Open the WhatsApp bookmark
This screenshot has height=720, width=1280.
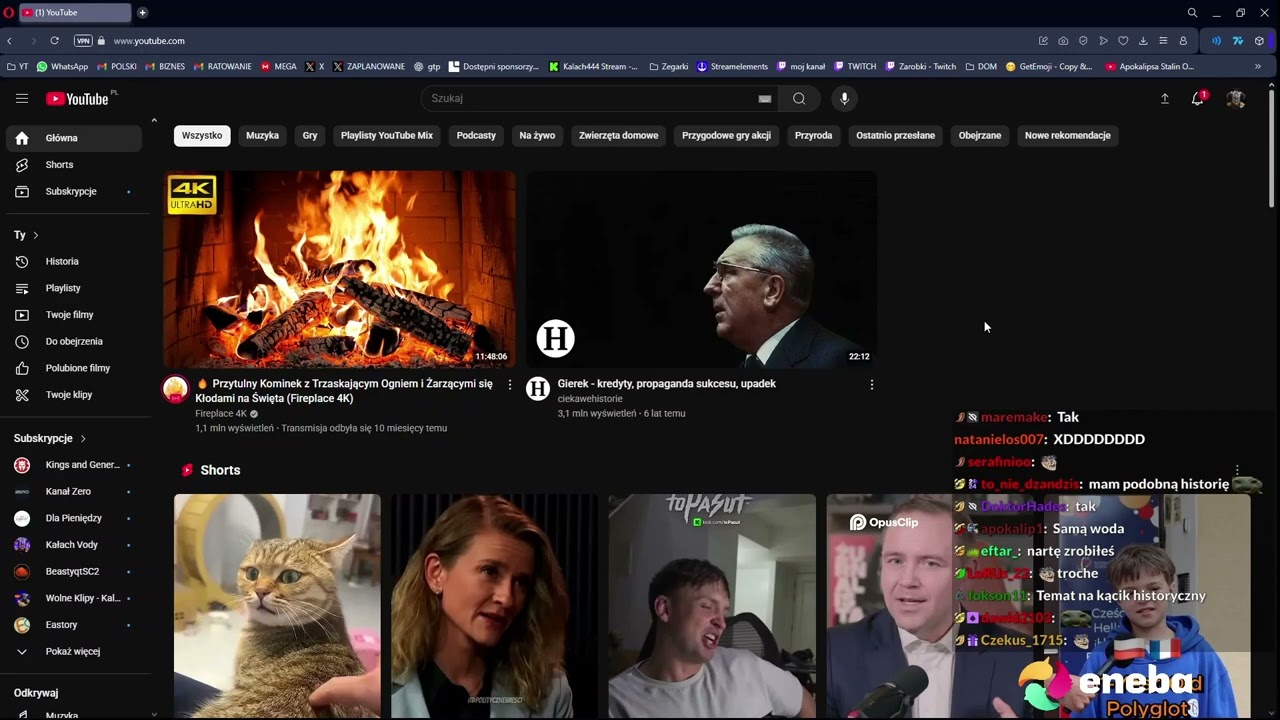click(x=62, y=67)
